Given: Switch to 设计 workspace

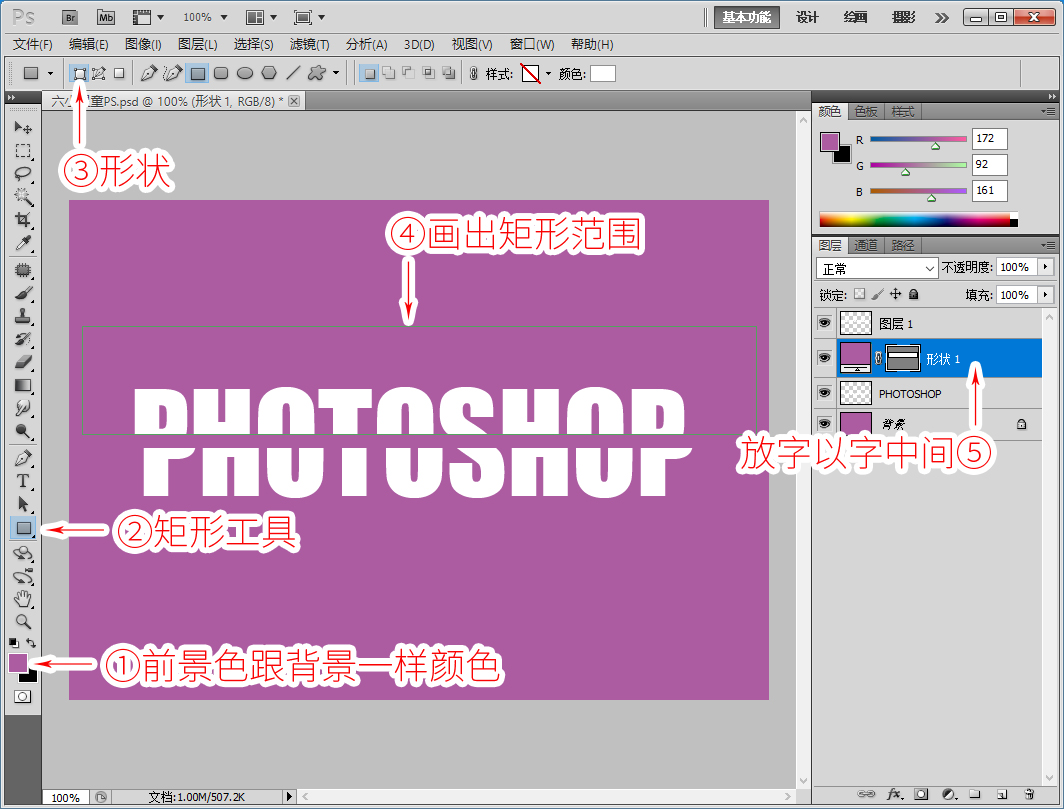Looking at the screenshot, I should pos(808,18).
